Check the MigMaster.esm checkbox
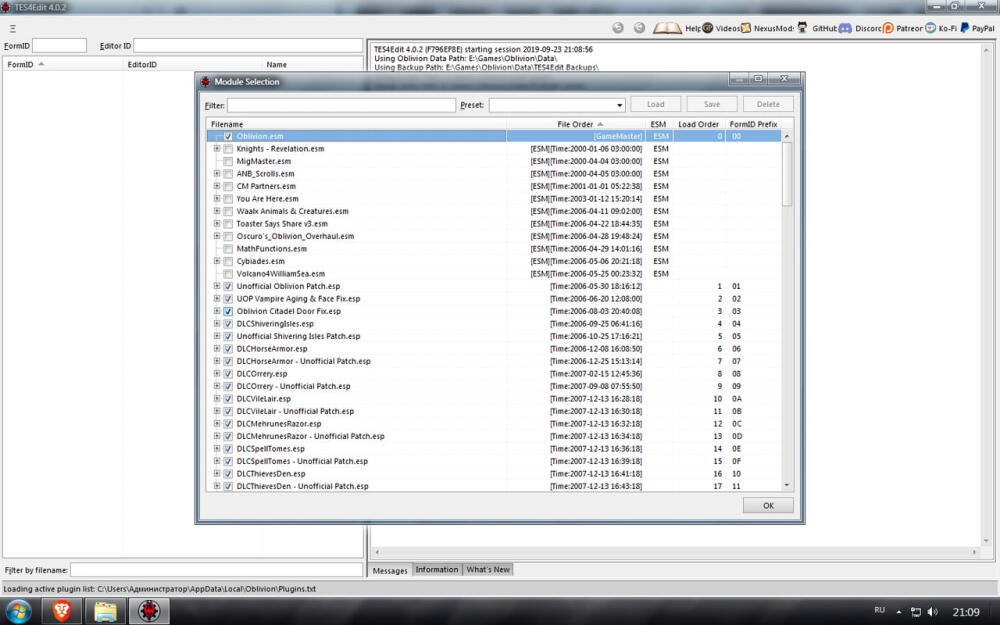 [228, 161]
